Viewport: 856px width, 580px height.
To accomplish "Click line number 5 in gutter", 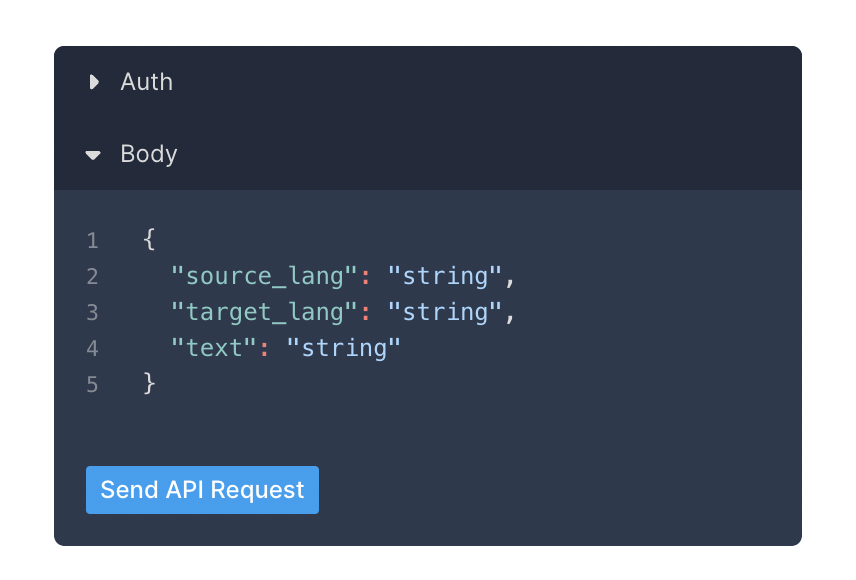I will 92,384.
